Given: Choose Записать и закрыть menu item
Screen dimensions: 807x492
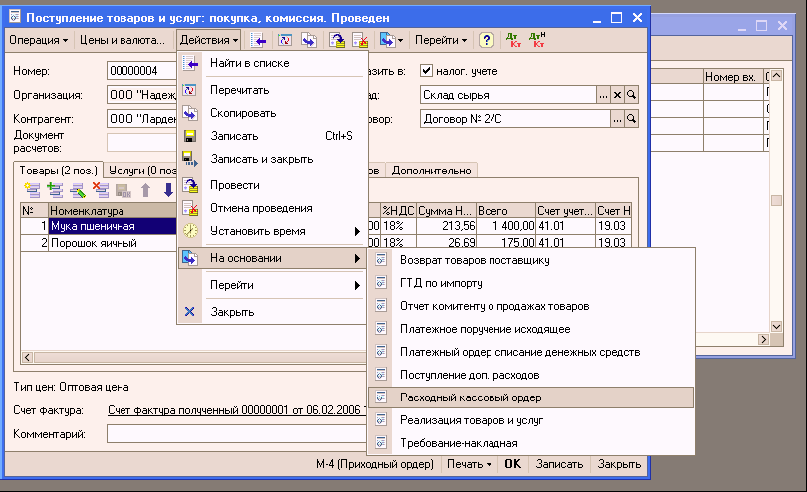Looking at the screenshot, I should 261,159.
